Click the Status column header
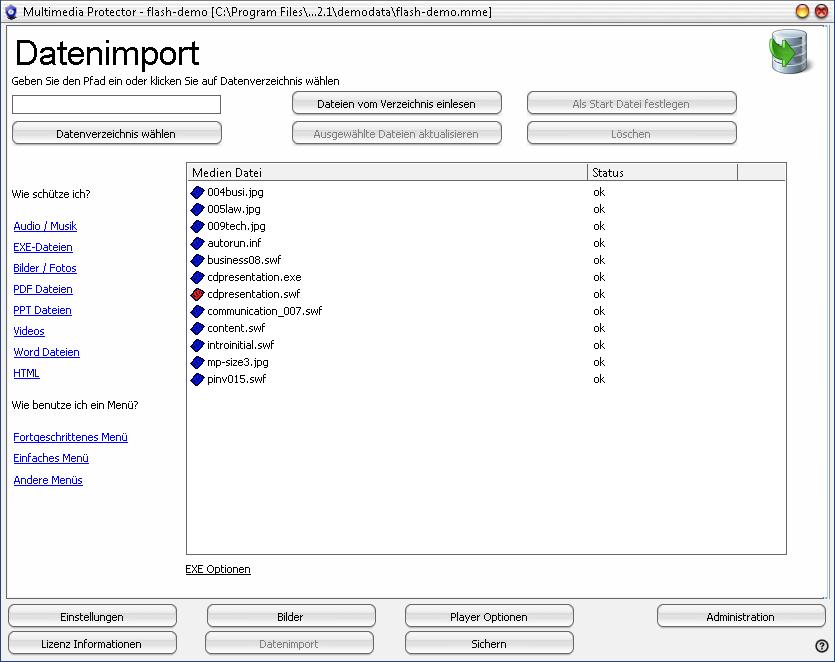Screen dimensions: 835x662 [661, 173]
